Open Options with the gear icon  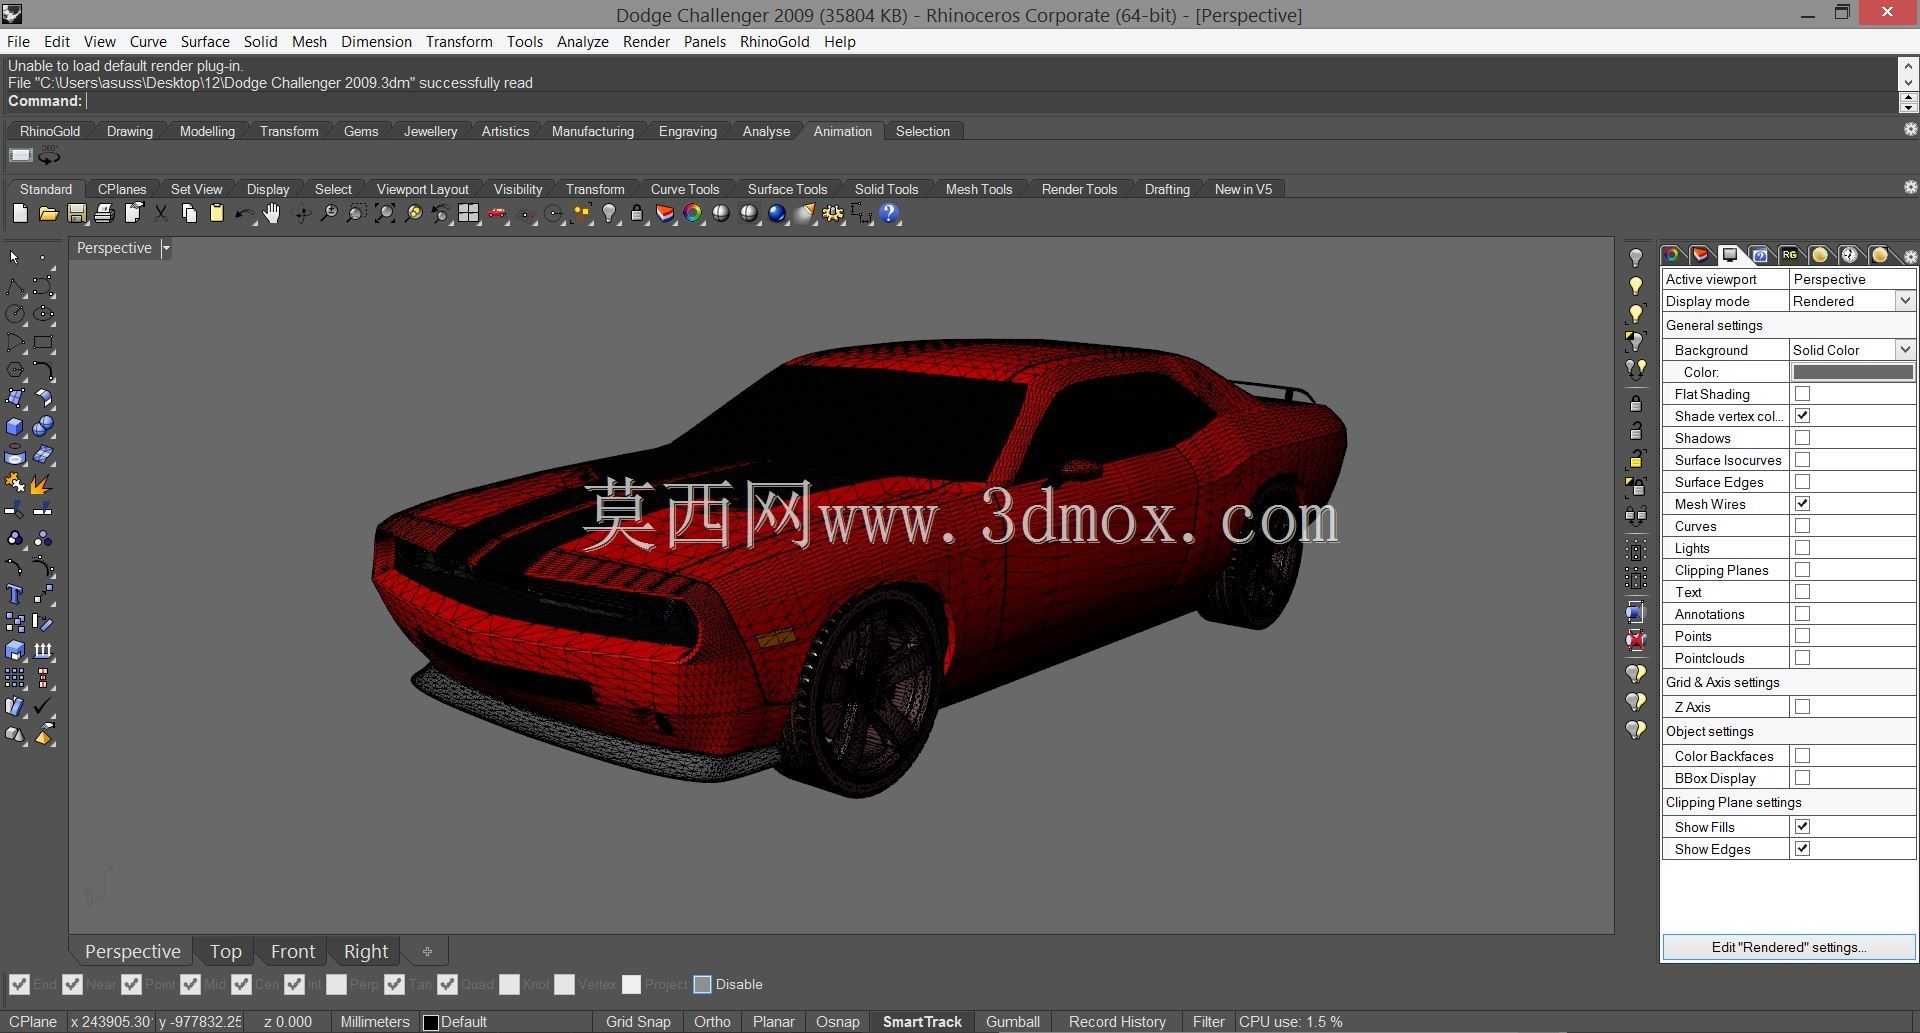pyautogui.click(x=833, y=214)
